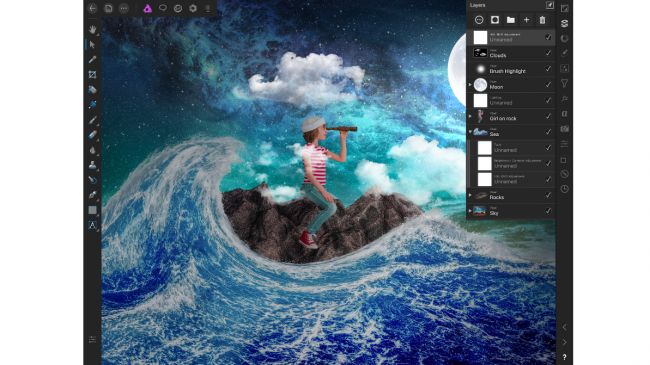Select the Clone stamp tool

(92, 165)
